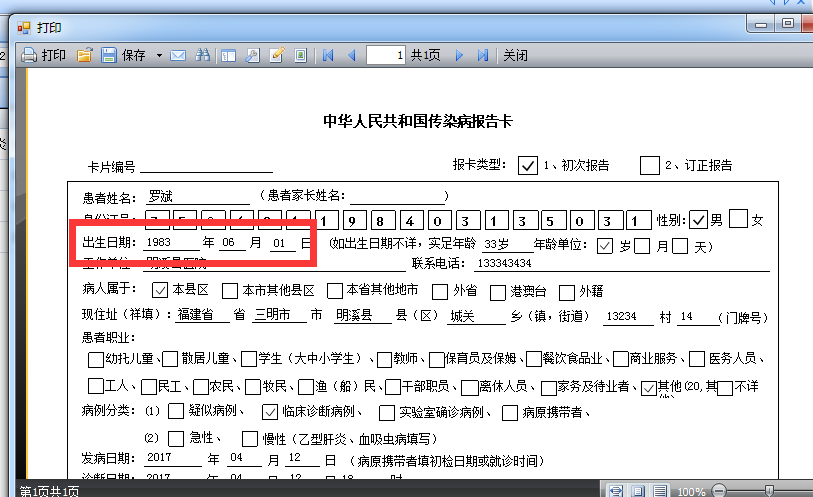The image size is (813, 497).
Task: Toggle the 离休人员 occupation checkbox
Action: click(469, 388)
